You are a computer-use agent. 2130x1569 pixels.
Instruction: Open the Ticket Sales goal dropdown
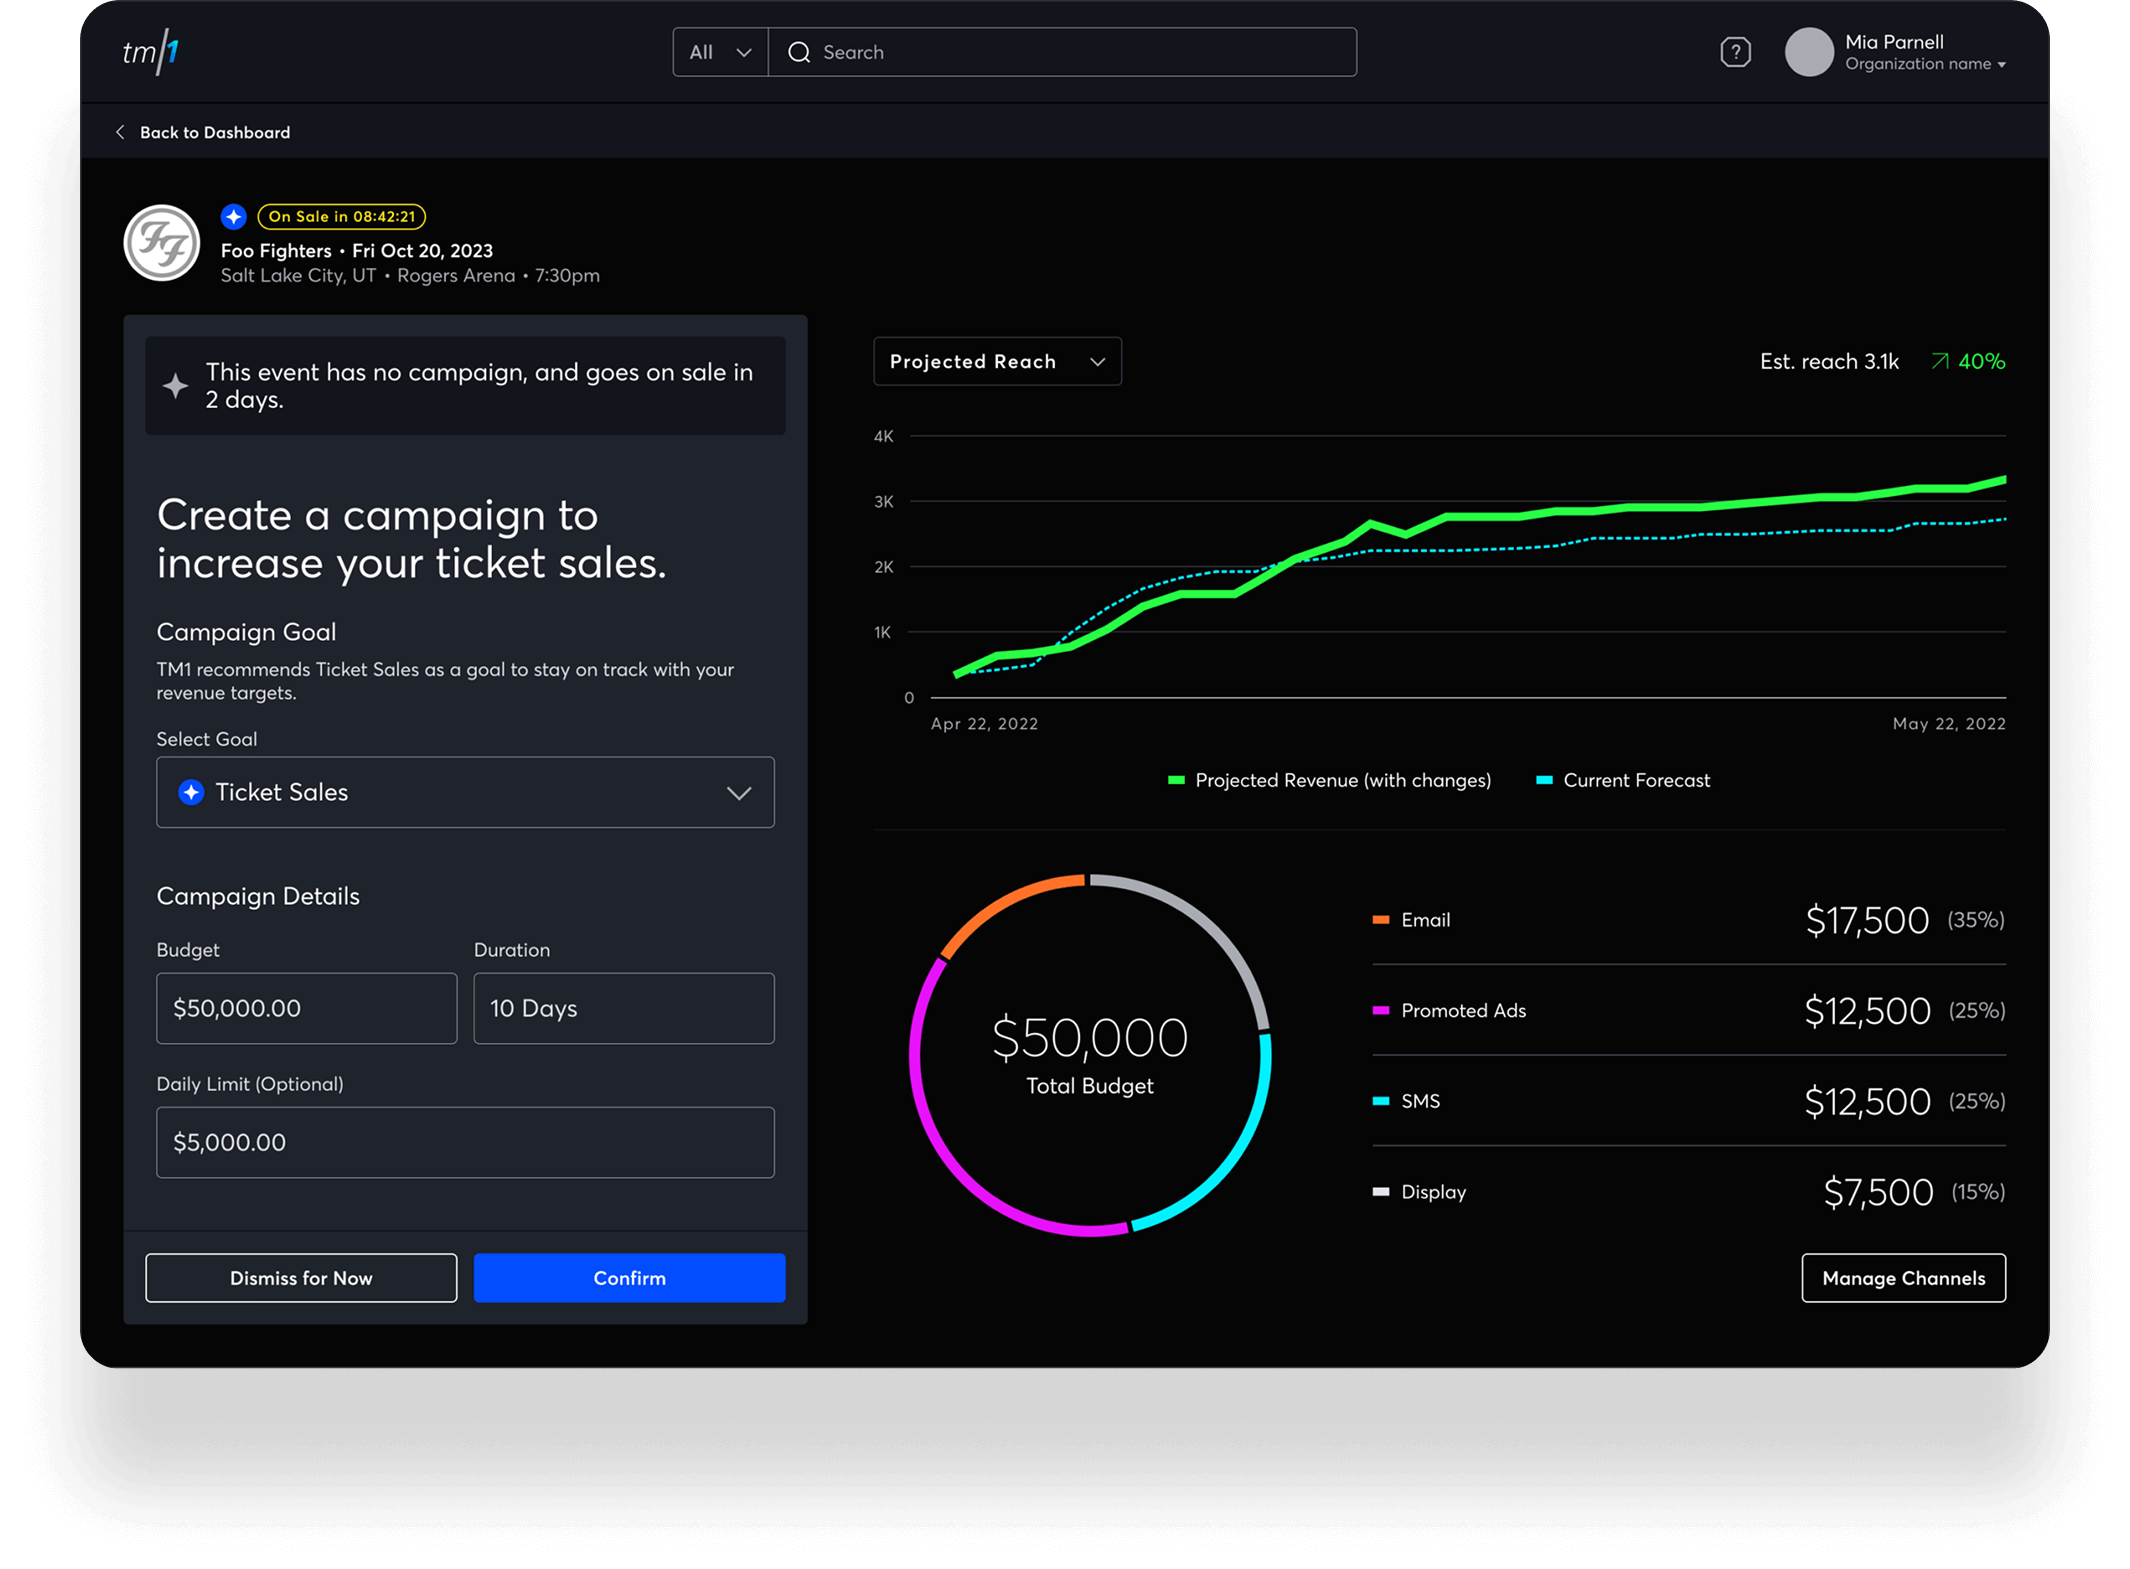pyautogui.click(x=465, y=792)
